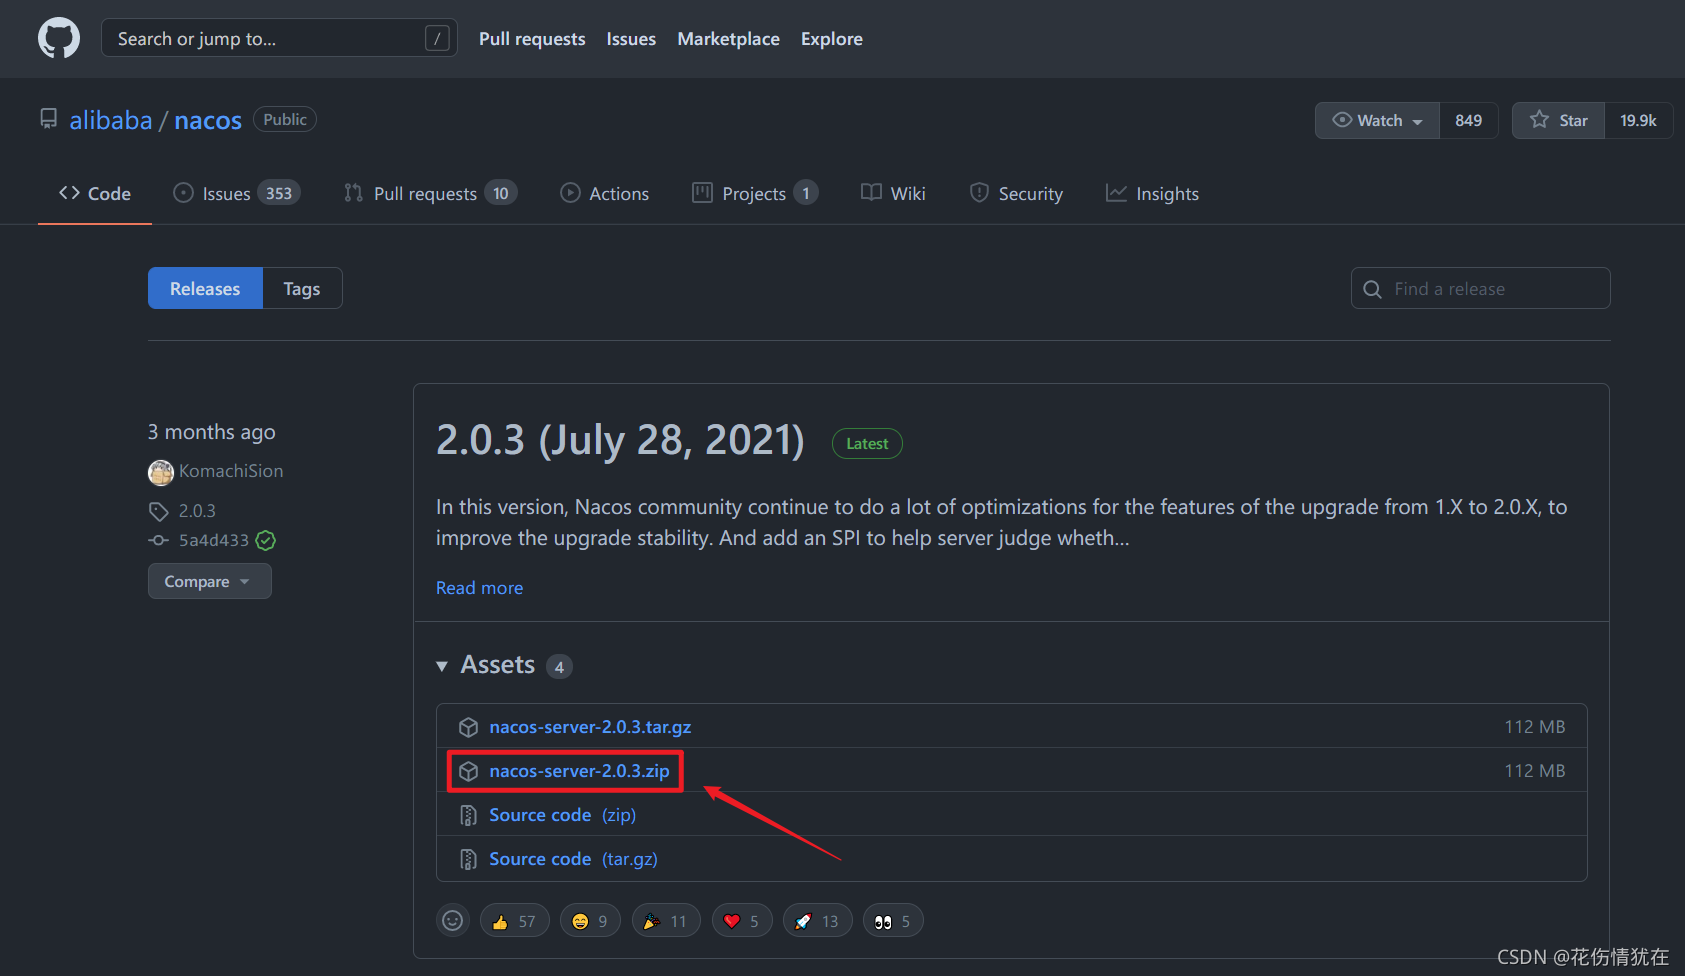This screenshot has width=1685, height=976.
Task: Open the repository Pull requests tab
Action: [430, 193]
